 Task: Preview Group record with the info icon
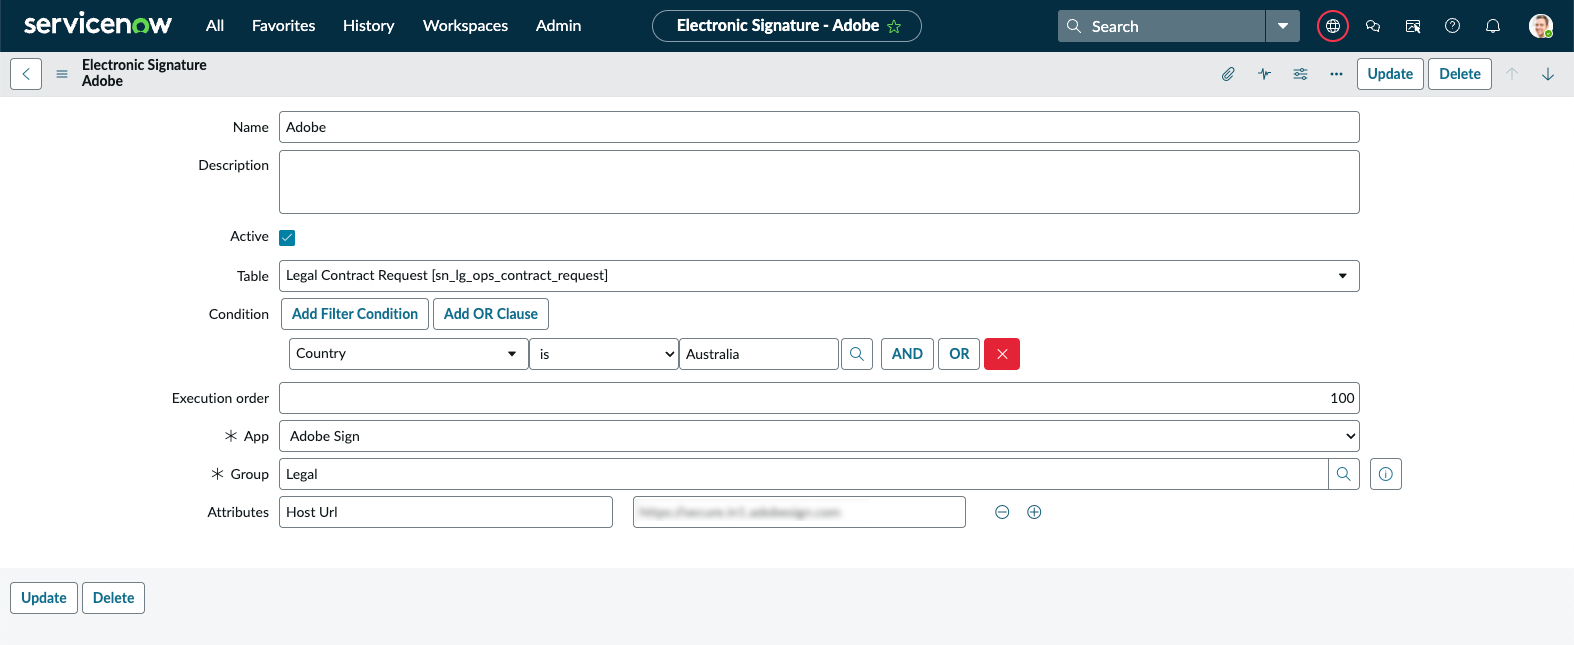coord(1386,474)
